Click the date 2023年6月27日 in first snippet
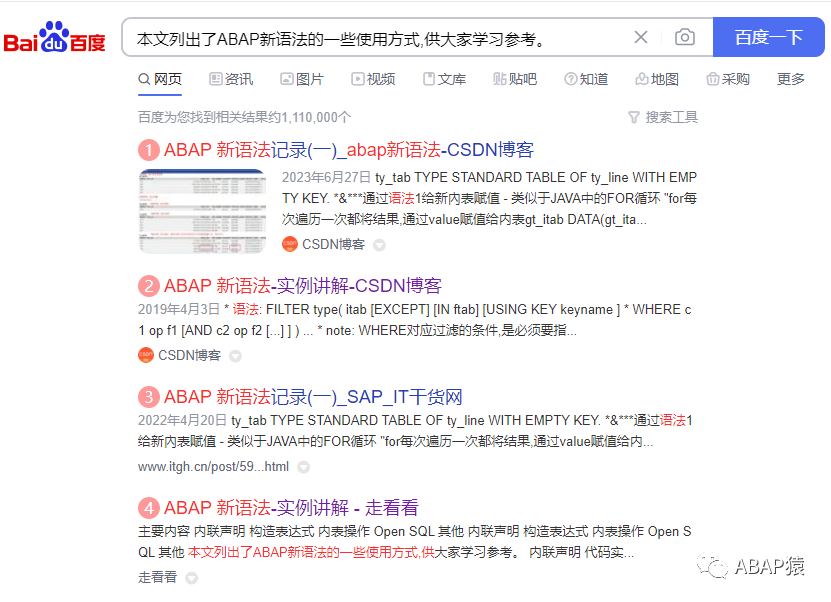The height and width of the screenshot is (602, 831). coord(326,177)
